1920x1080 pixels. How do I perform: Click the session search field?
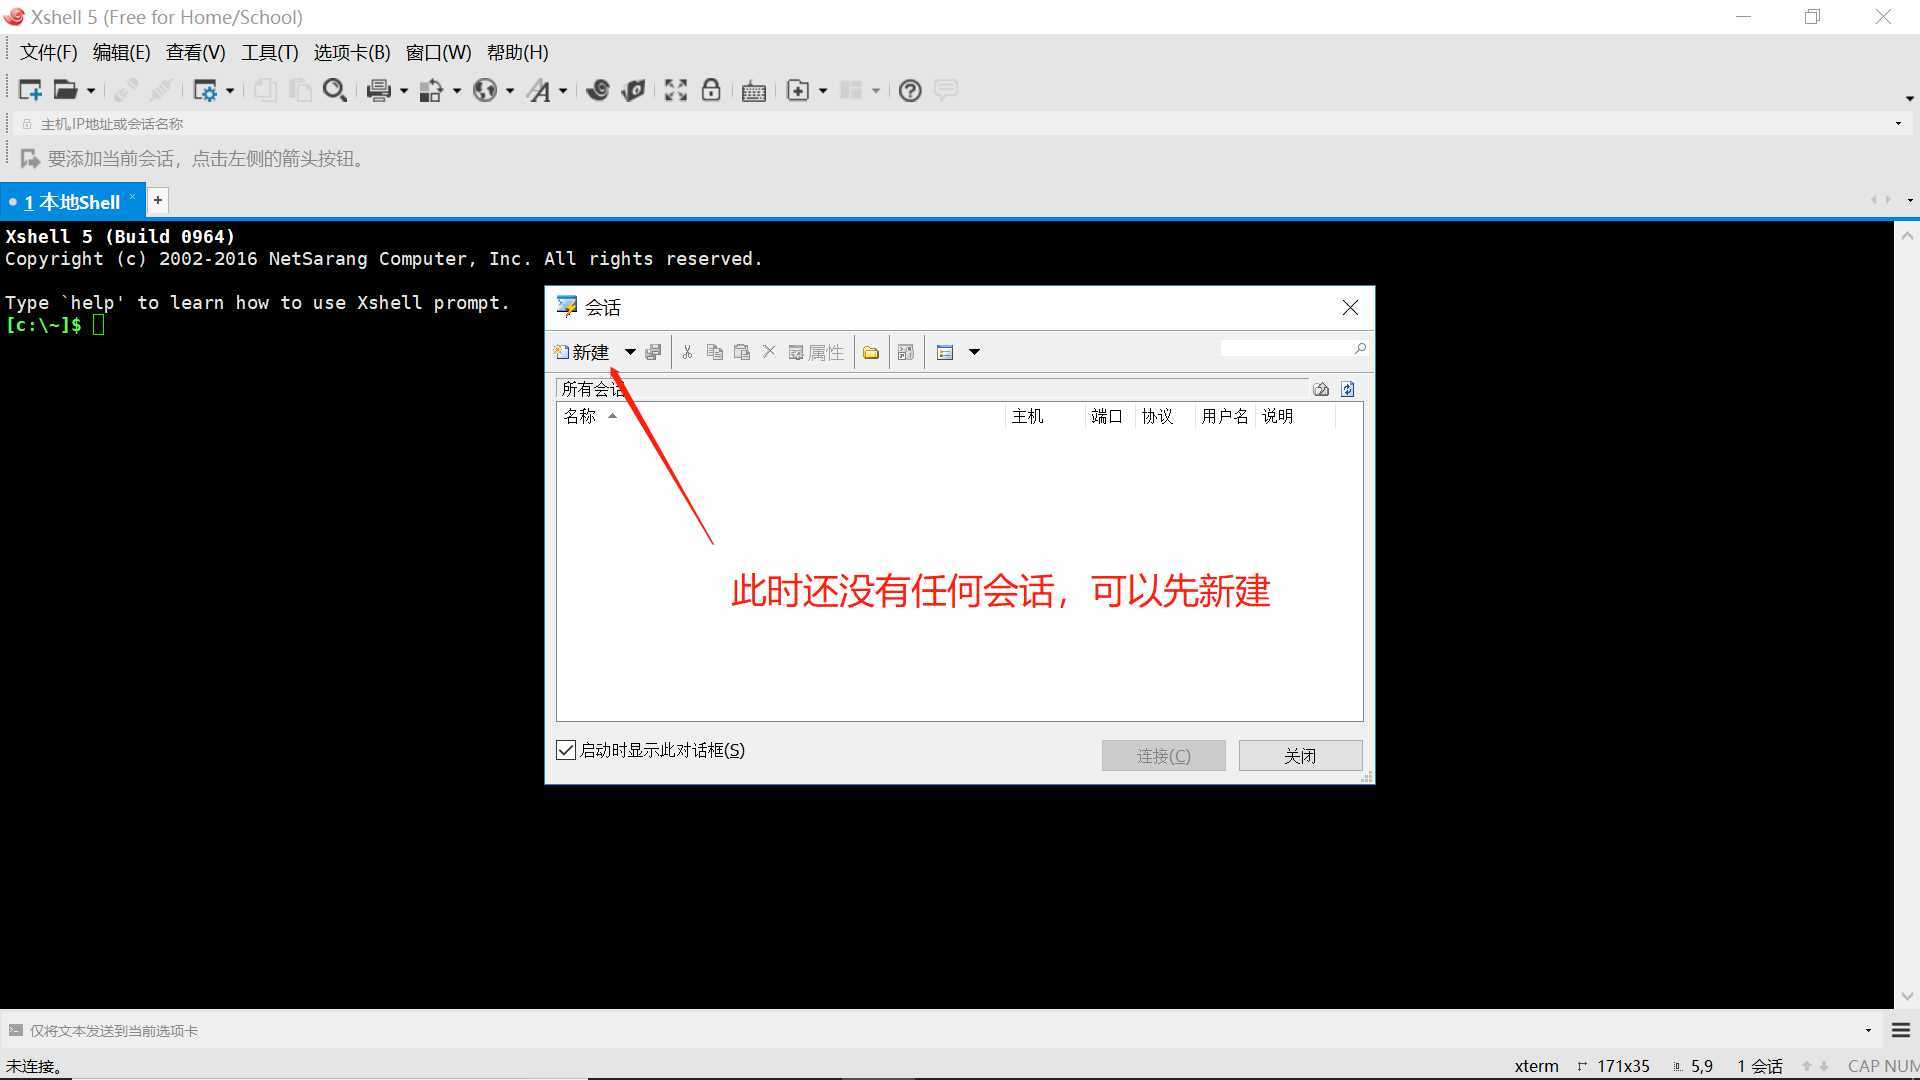[1286, 348]
